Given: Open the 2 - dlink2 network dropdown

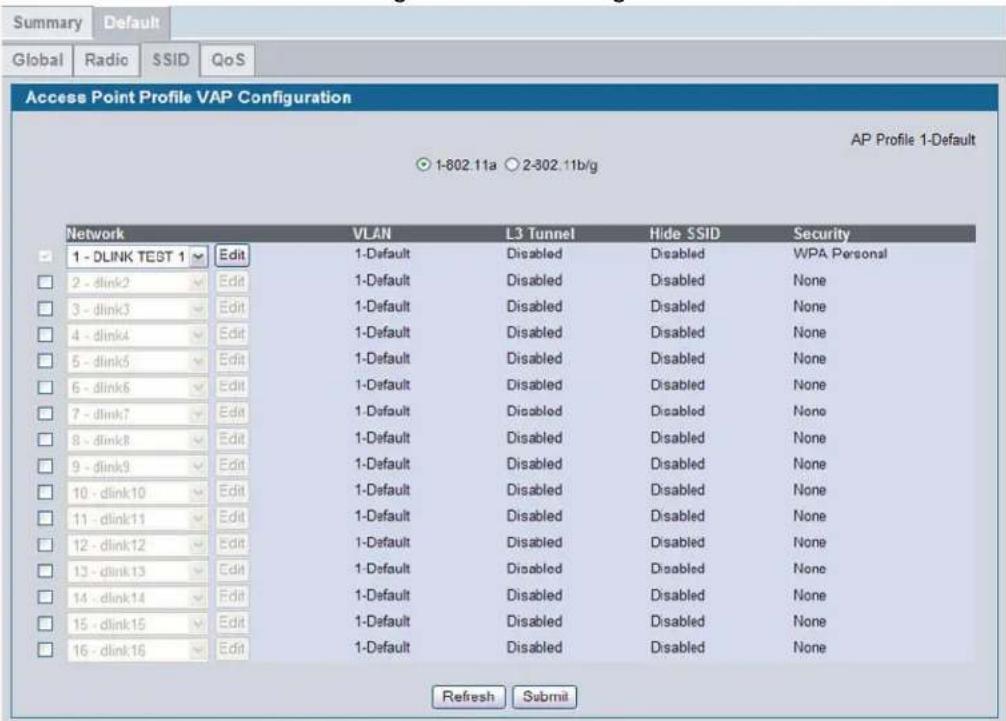Looking at the screenshot, I should point(137,282).
